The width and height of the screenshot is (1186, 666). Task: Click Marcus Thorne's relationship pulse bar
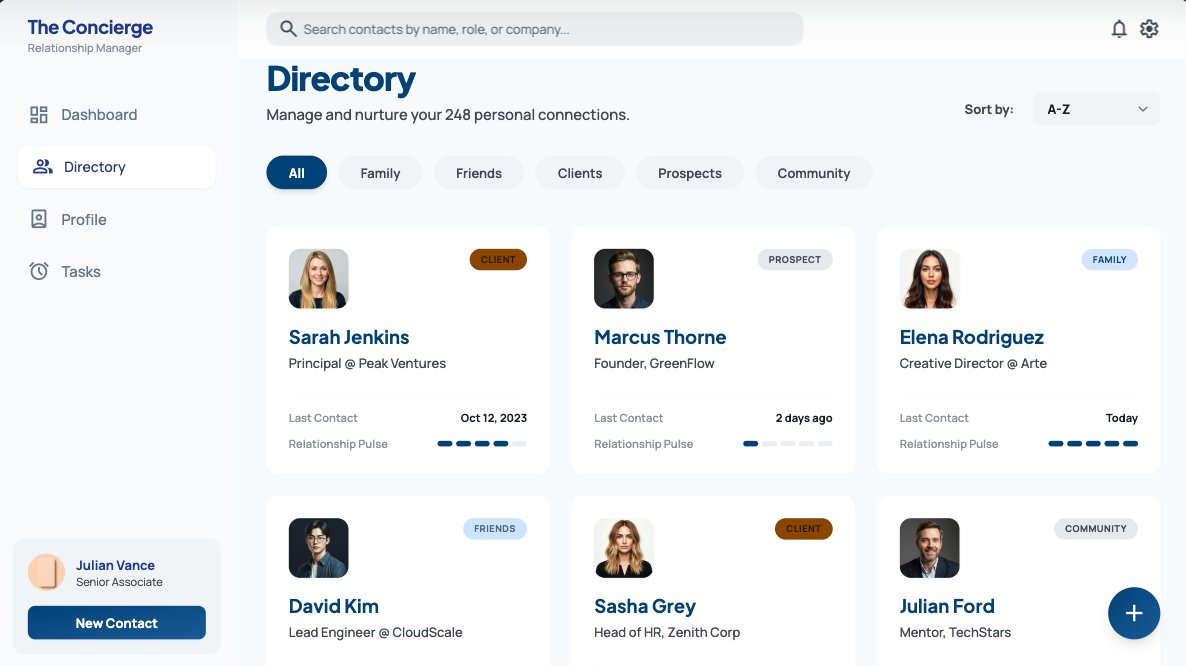(787, 444)
